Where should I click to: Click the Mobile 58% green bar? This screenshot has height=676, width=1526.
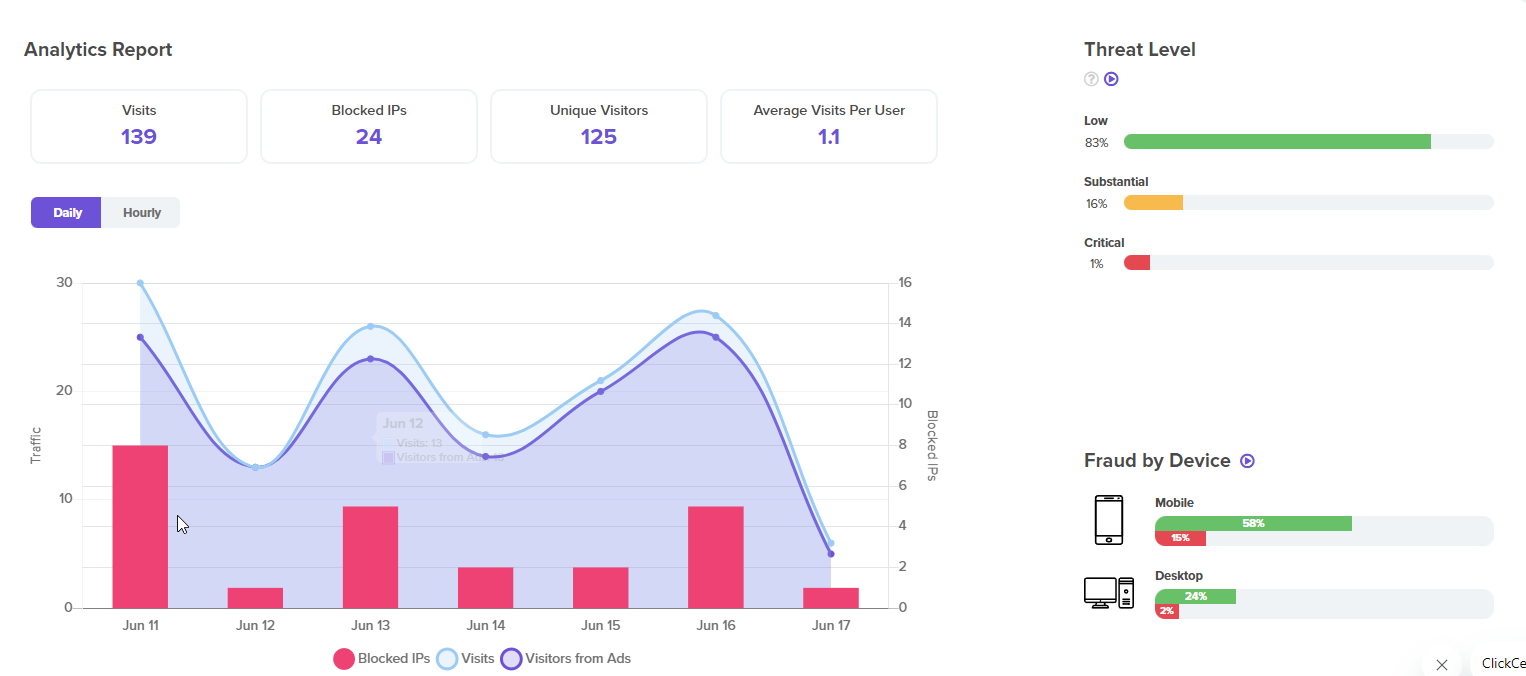[1253, 523]
